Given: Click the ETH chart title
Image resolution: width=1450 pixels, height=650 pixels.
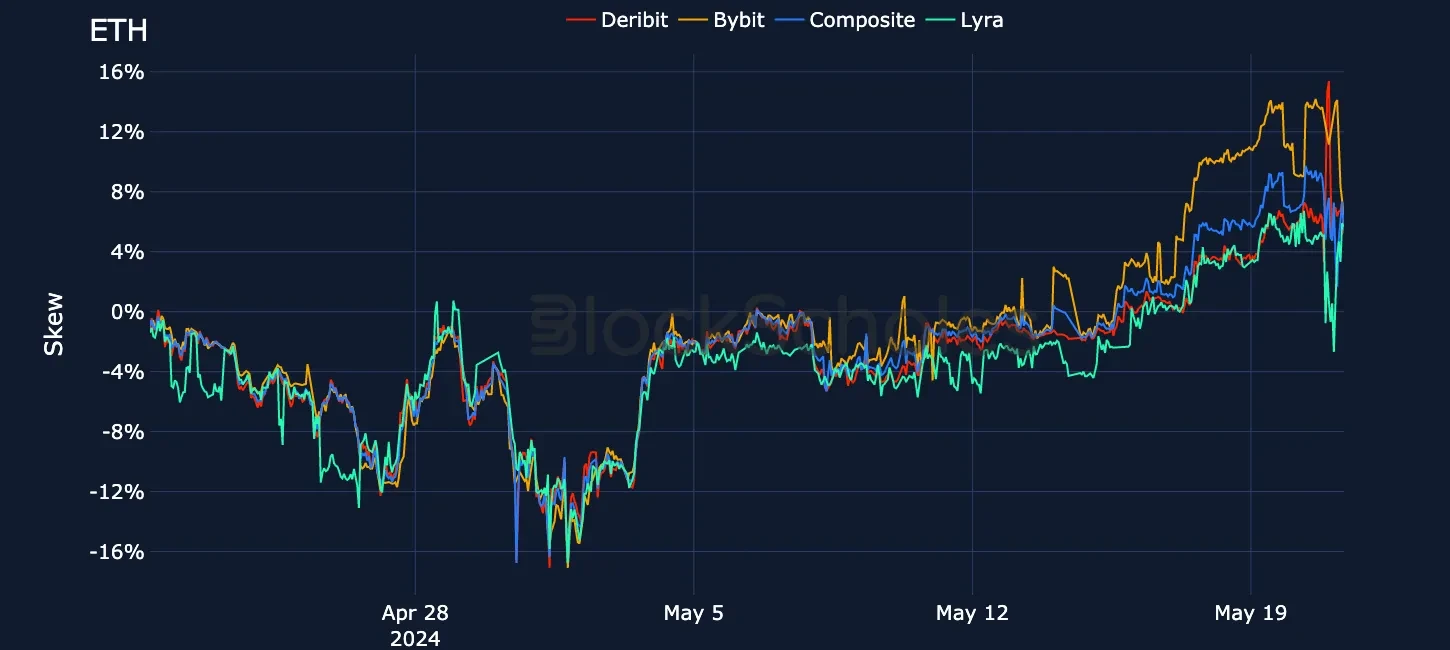Looking at the screenshot, I should (x=117, y=31).
